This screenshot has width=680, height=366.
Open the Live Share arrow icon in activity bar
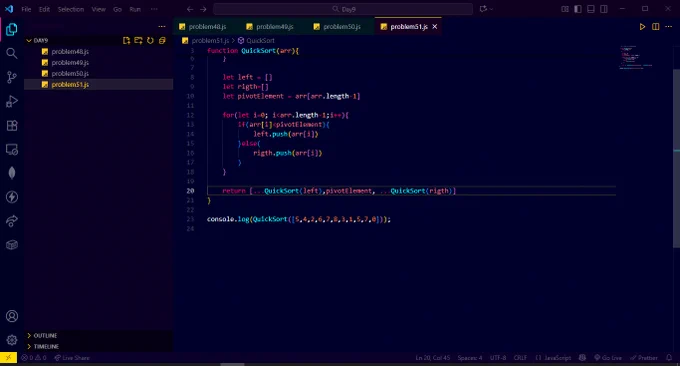(12, 221)
